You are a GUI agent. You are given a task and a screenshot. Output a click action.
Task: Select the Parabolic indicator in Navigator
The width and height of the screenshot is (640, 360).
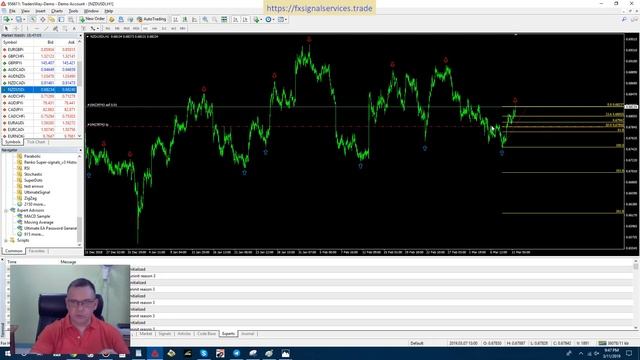(x=32, y=156)
